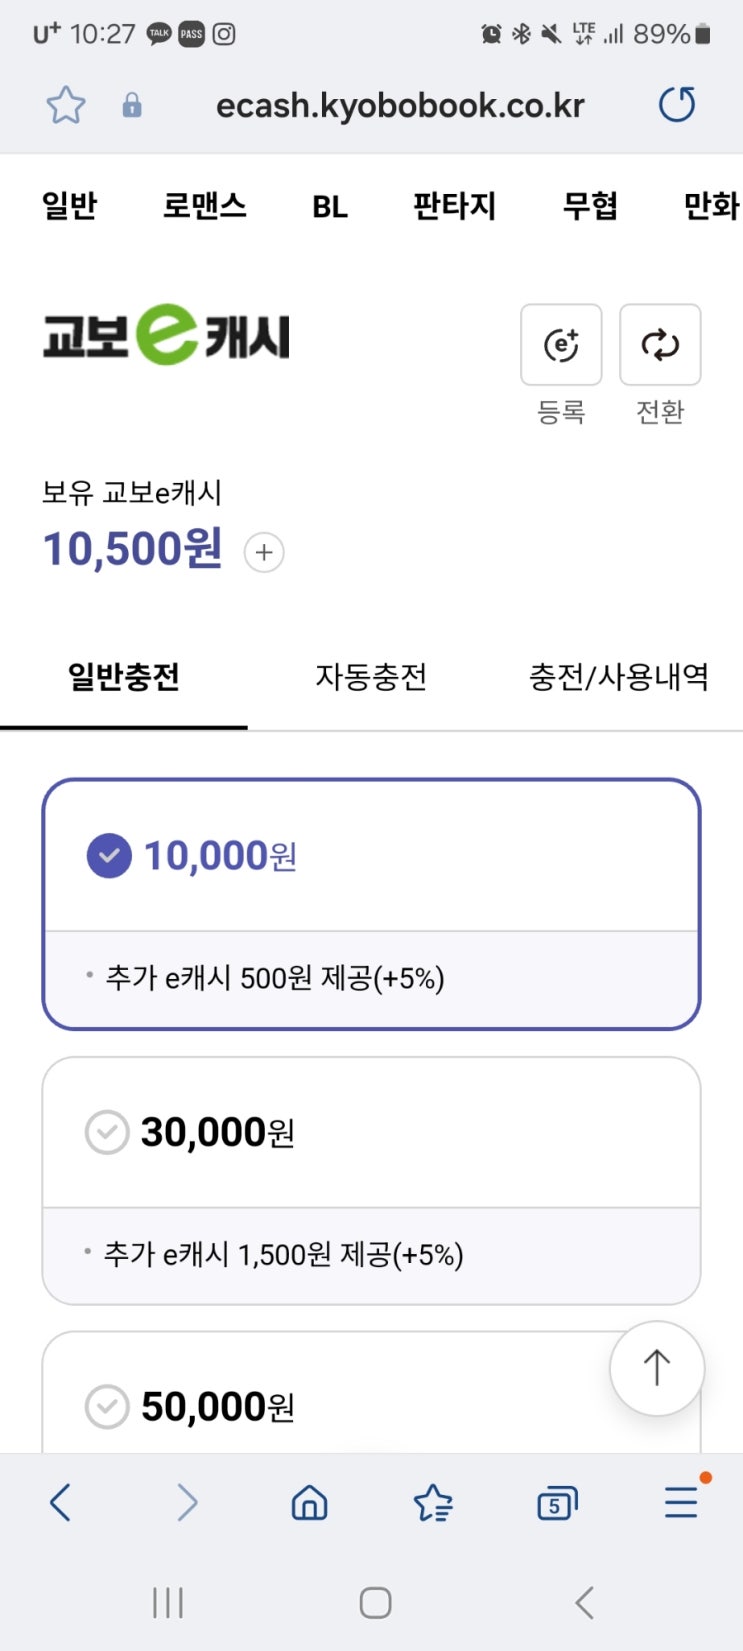
Task: Tap the e-cash 등록 register icon
Action: [561, 345]
